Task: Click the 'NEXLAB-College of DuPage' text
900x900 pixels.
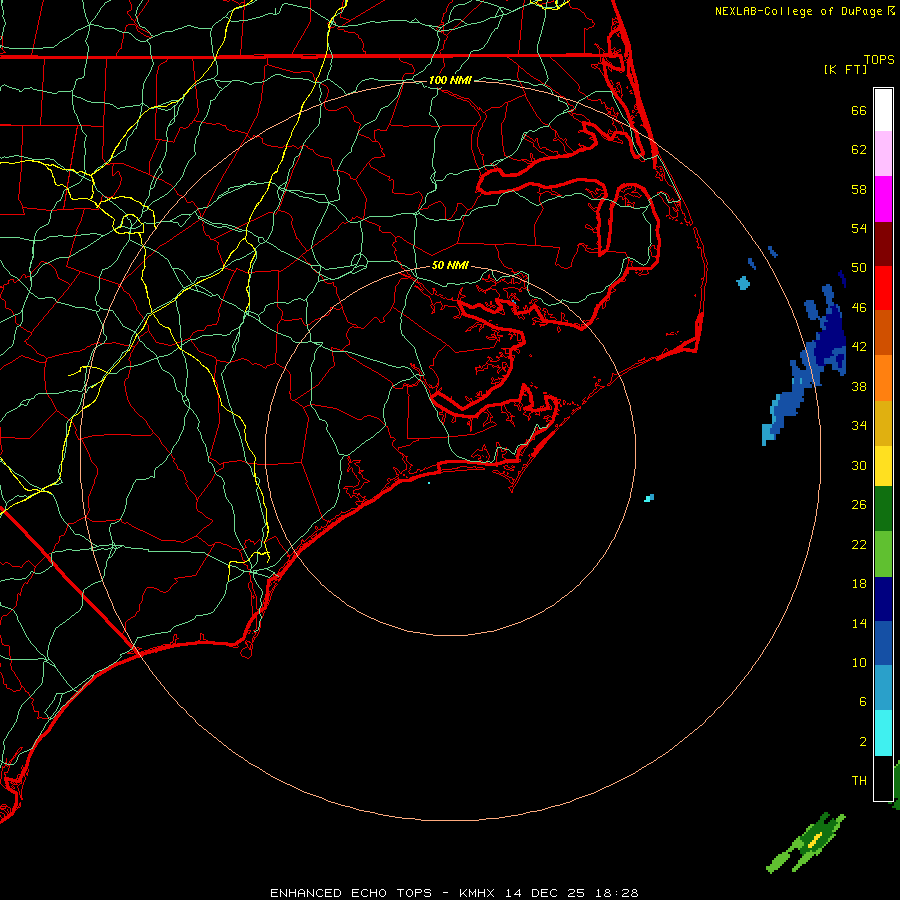Action: click(799, 11)
